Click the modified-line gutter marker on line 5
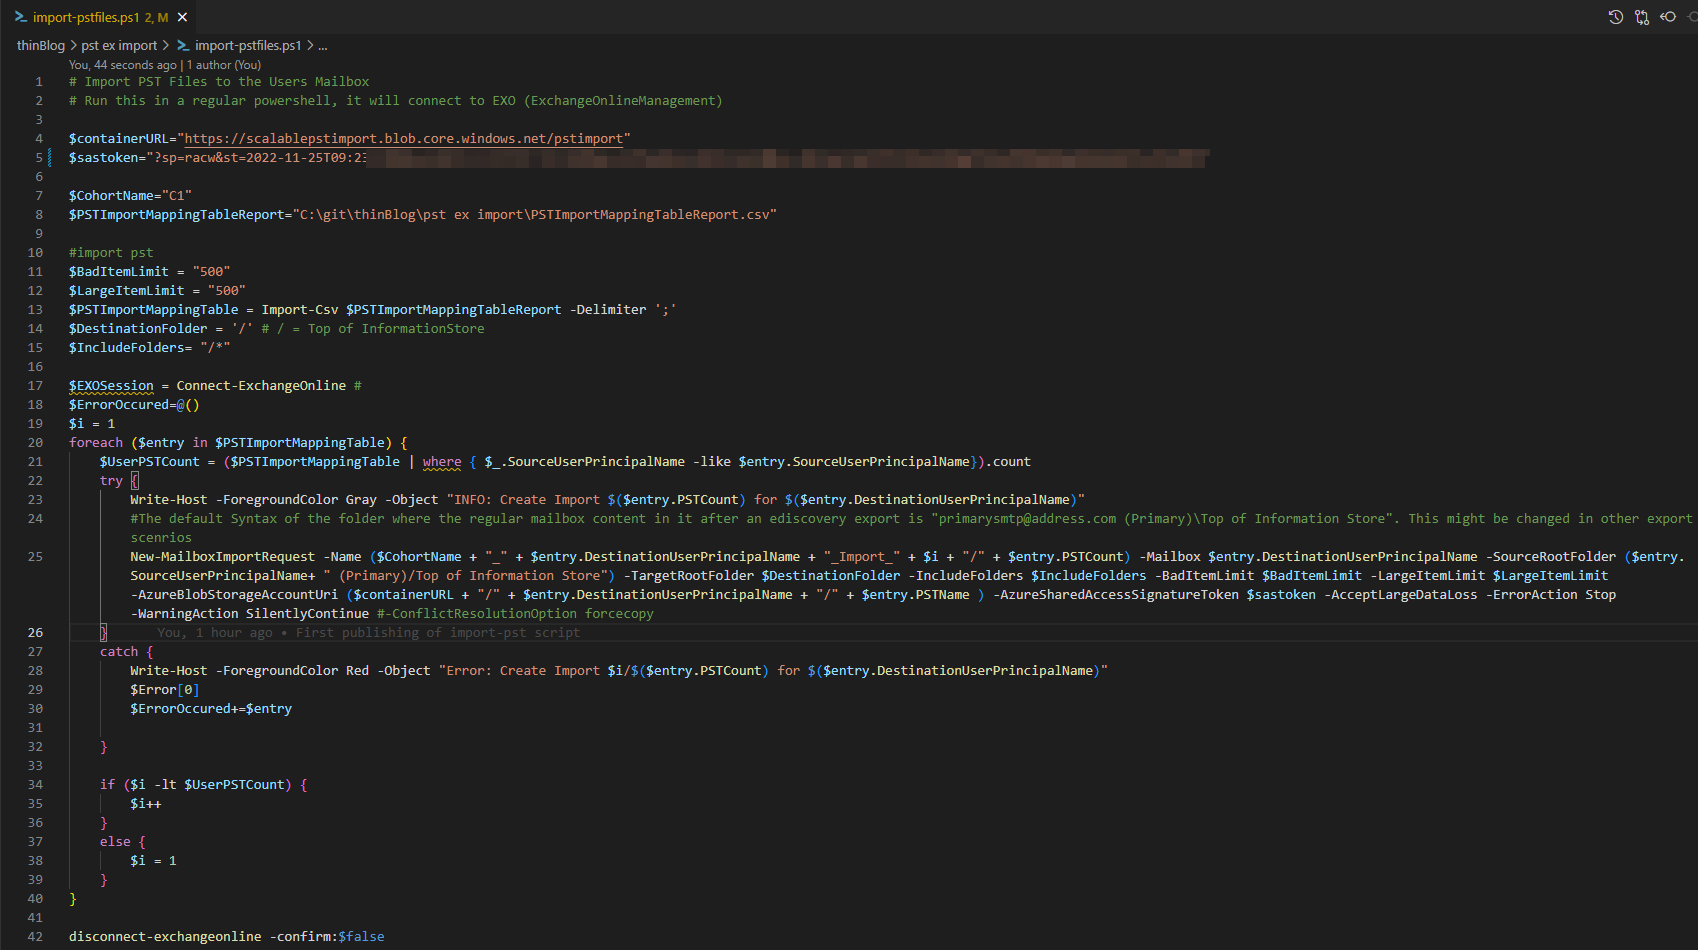 coord(50,158)
